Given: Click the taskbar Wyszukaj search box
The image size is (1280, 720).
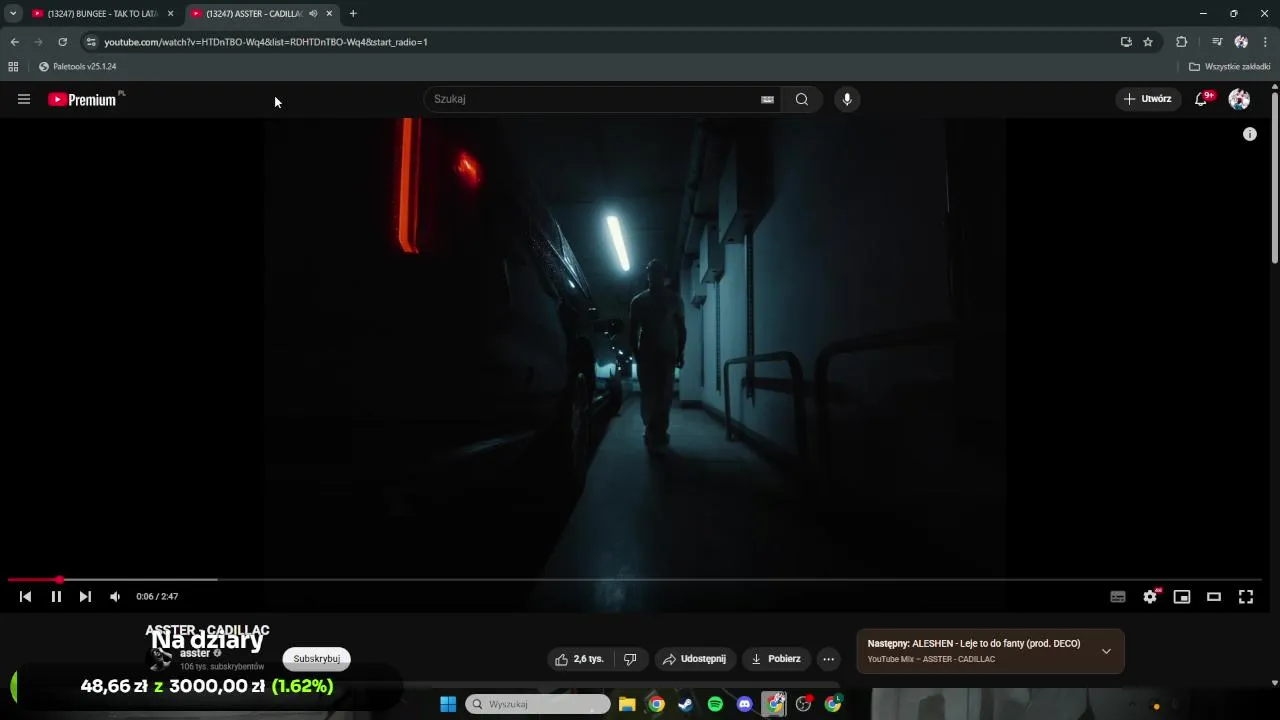Looking at the screenshot, I should (x=538, y=704).
